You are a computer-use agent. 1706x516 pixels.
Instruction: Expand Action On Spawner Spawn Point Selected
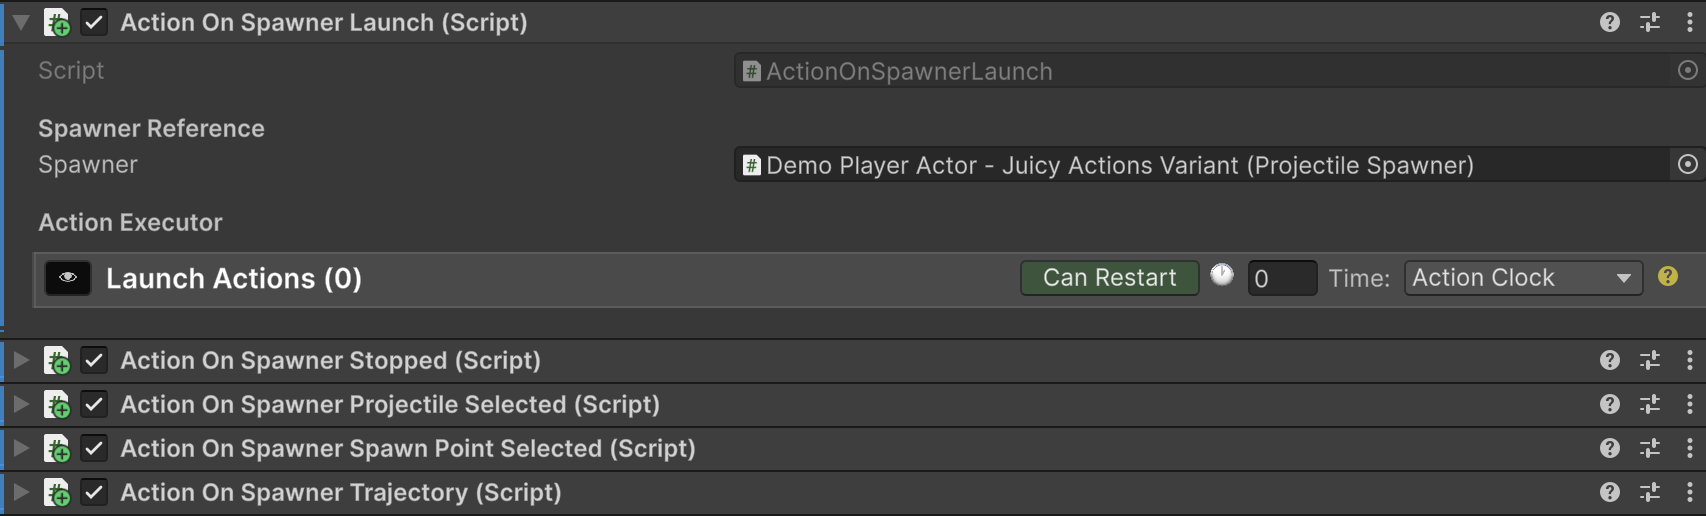pyautogui.click(x=20, y=448)
